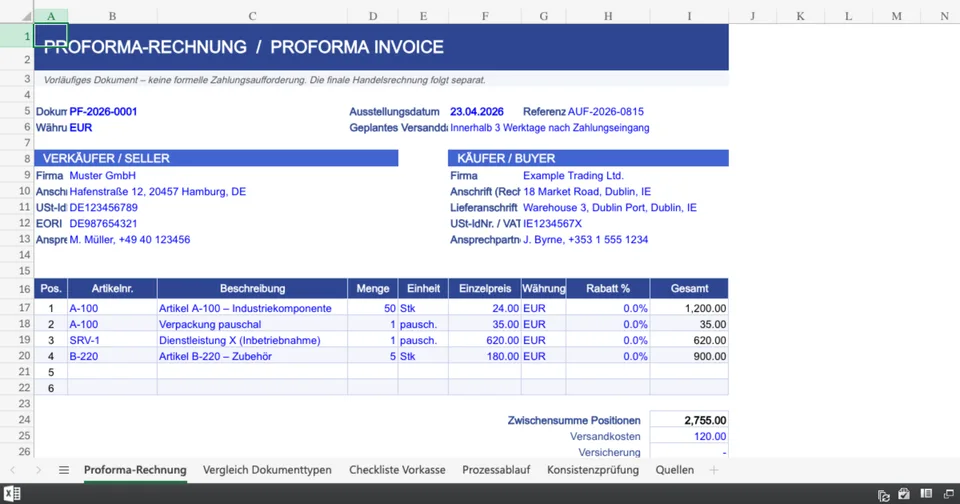Select column N header
Image resolution: width=960 pixels, height=504 pixels.
[x=944, y=17]
